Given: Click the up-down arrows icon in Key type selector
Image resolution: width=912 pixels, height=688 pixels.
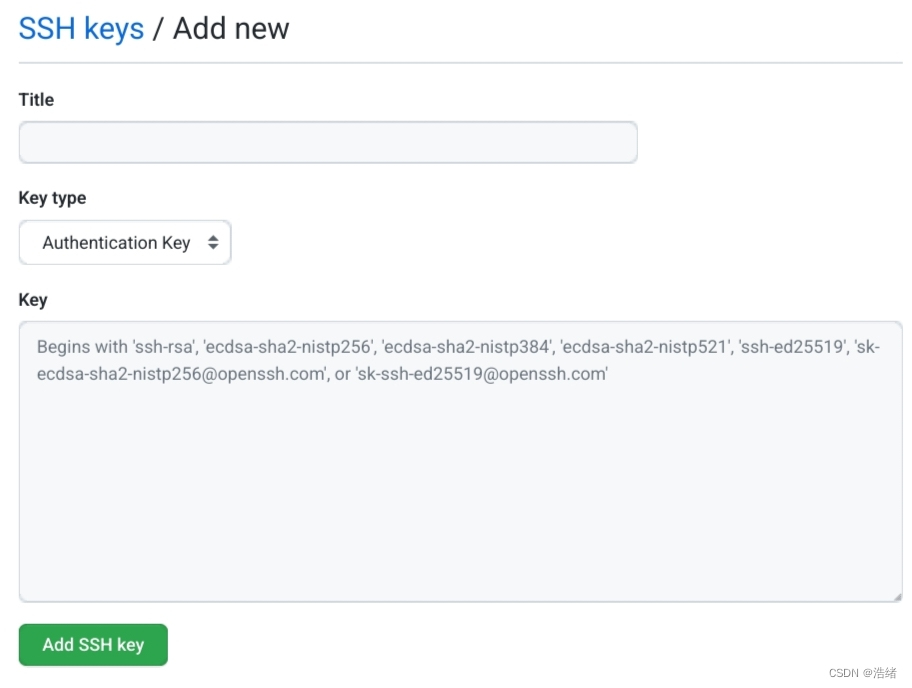Looking at the screenshot, I should coord(213,243).
